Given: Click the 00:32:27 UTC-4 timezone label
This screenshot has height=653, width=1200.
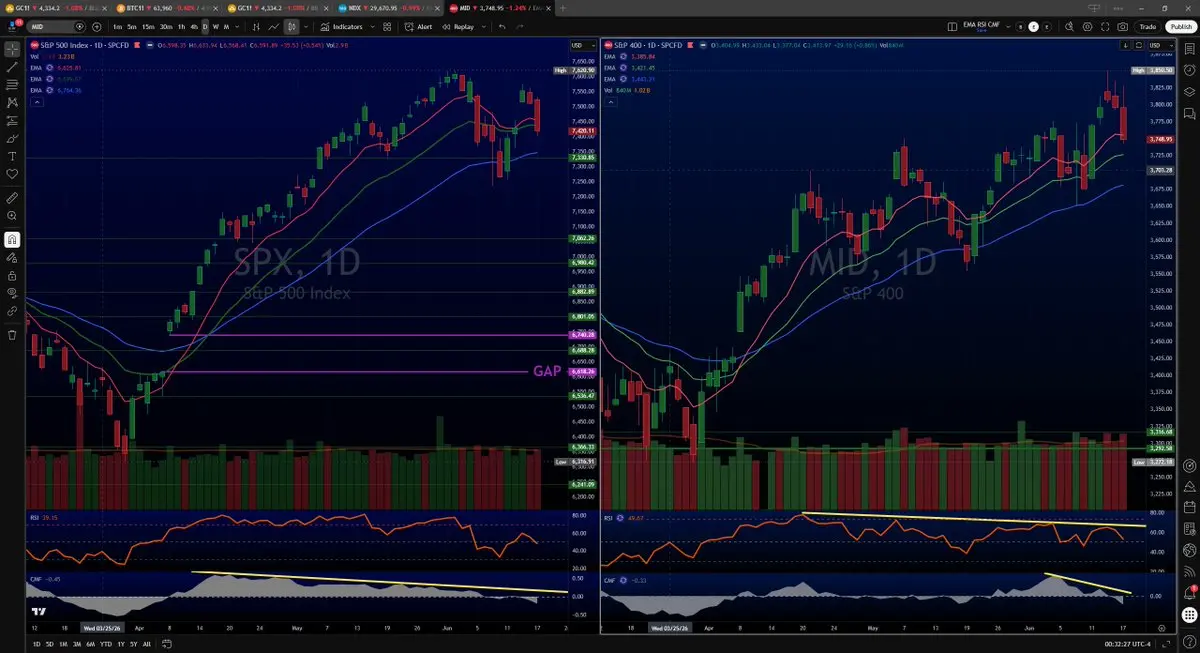Looking at the screenshot, I should 1127,644.
